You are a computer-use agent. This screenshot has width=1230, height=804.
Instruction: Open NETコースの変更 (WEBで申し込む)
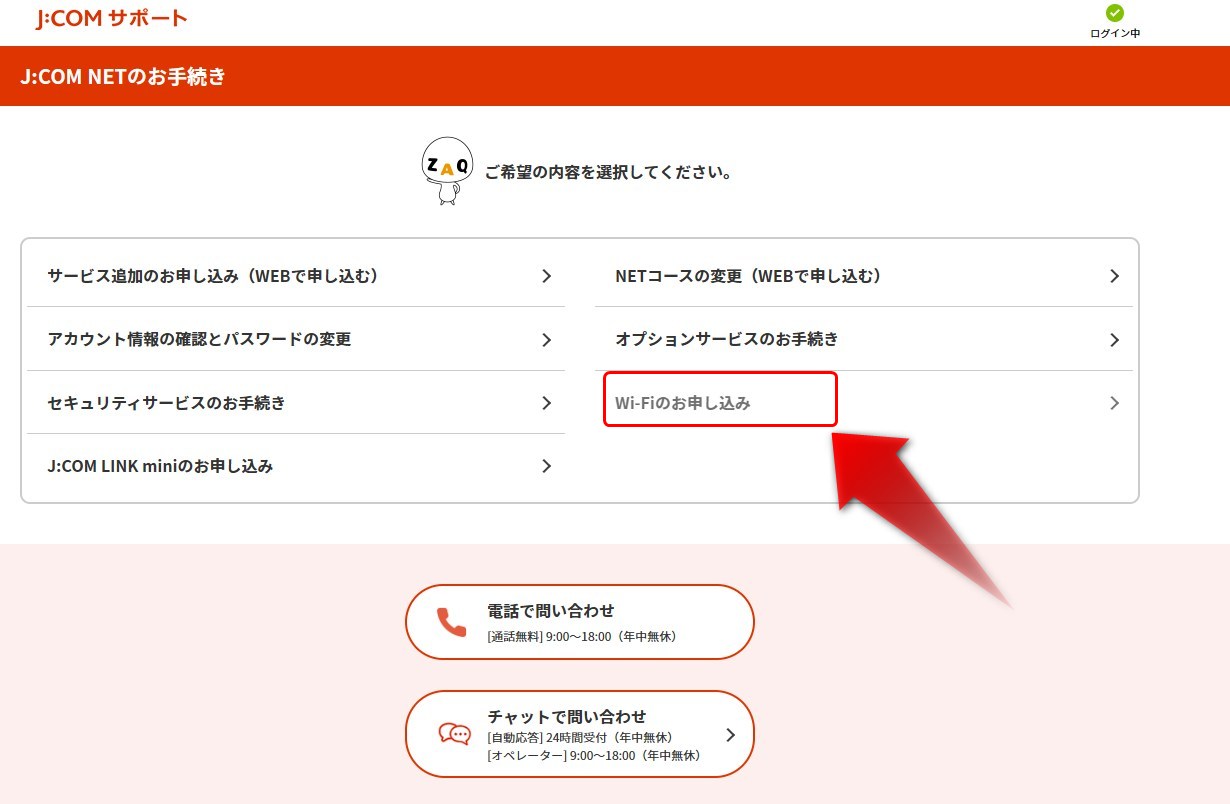coord(749,276)
